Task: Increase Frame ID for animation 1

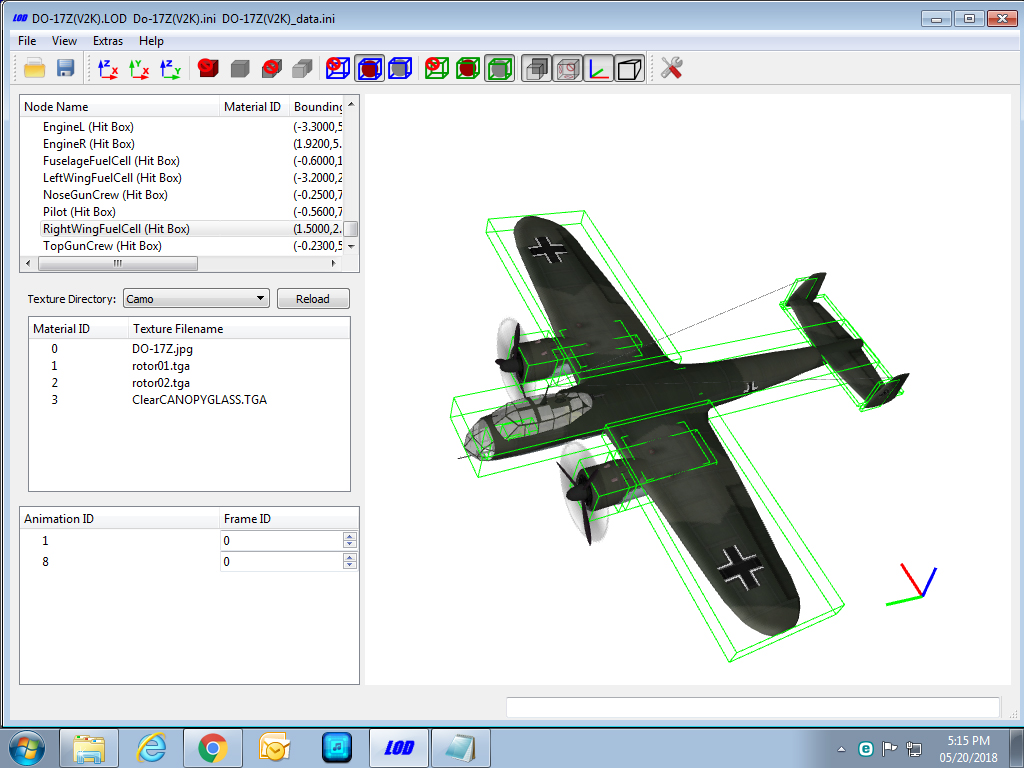Action: [x=350, y=536]
